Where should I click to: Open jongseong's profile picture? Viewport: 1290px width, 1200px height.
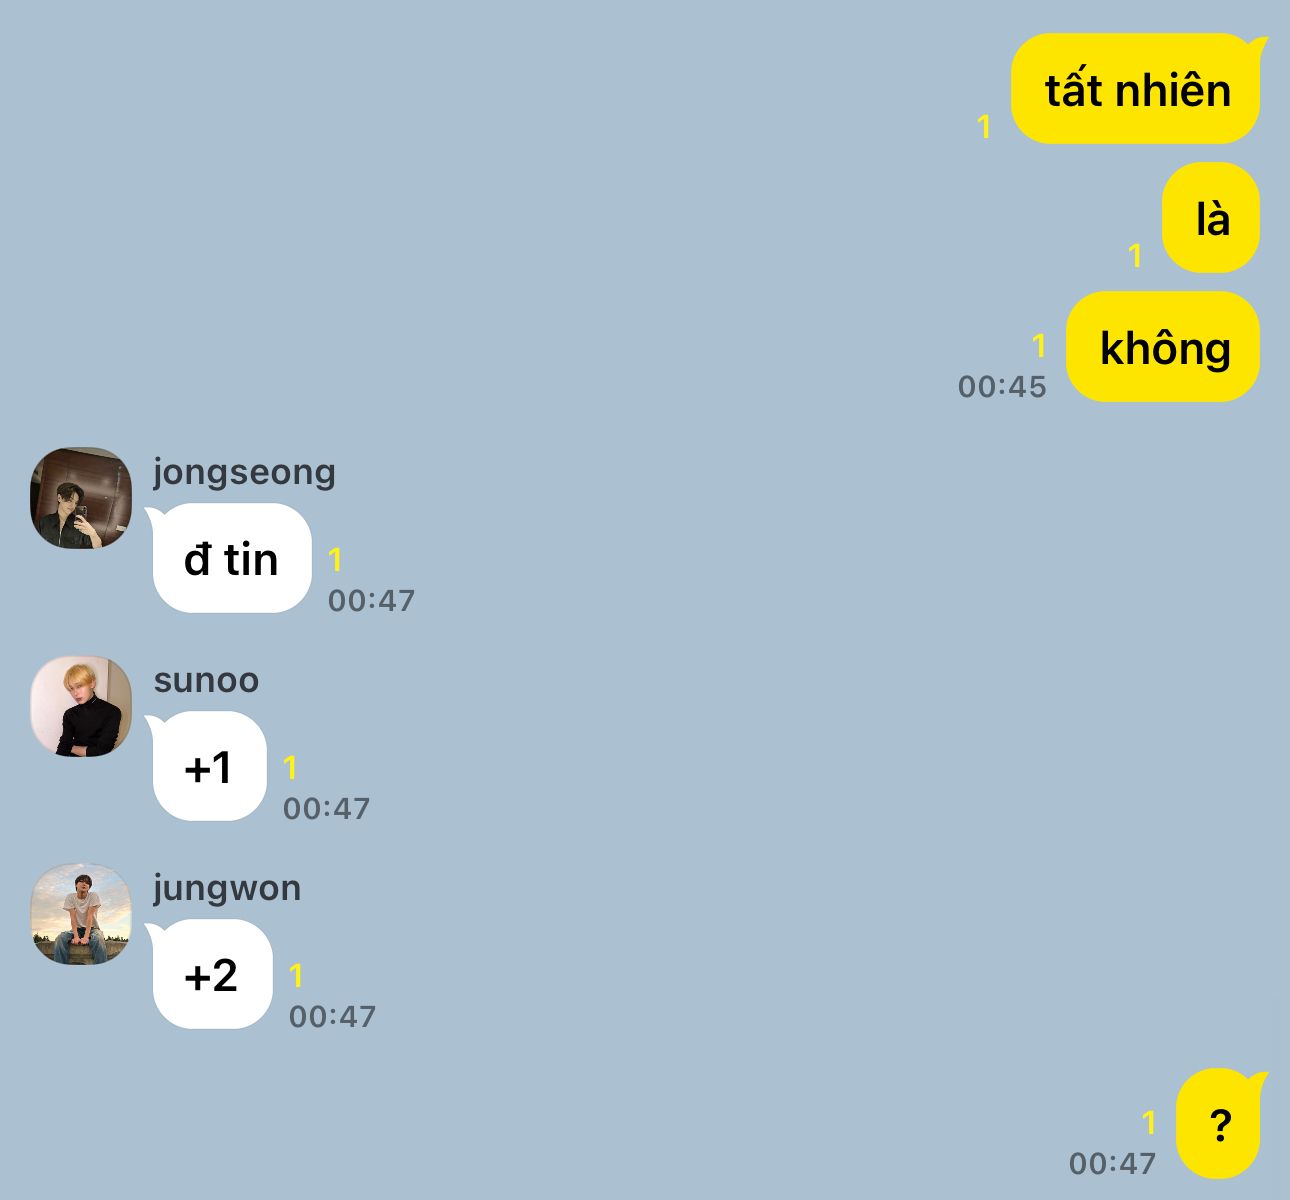click(81, 498)
